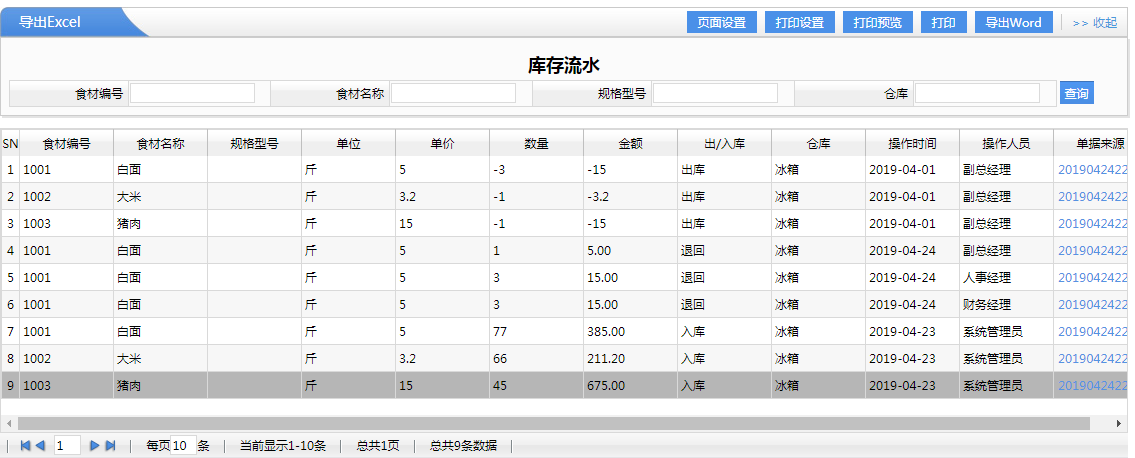Focus the 食材编号 input field
This screenshot has height=458, width=1135.
tap(192, 94)
